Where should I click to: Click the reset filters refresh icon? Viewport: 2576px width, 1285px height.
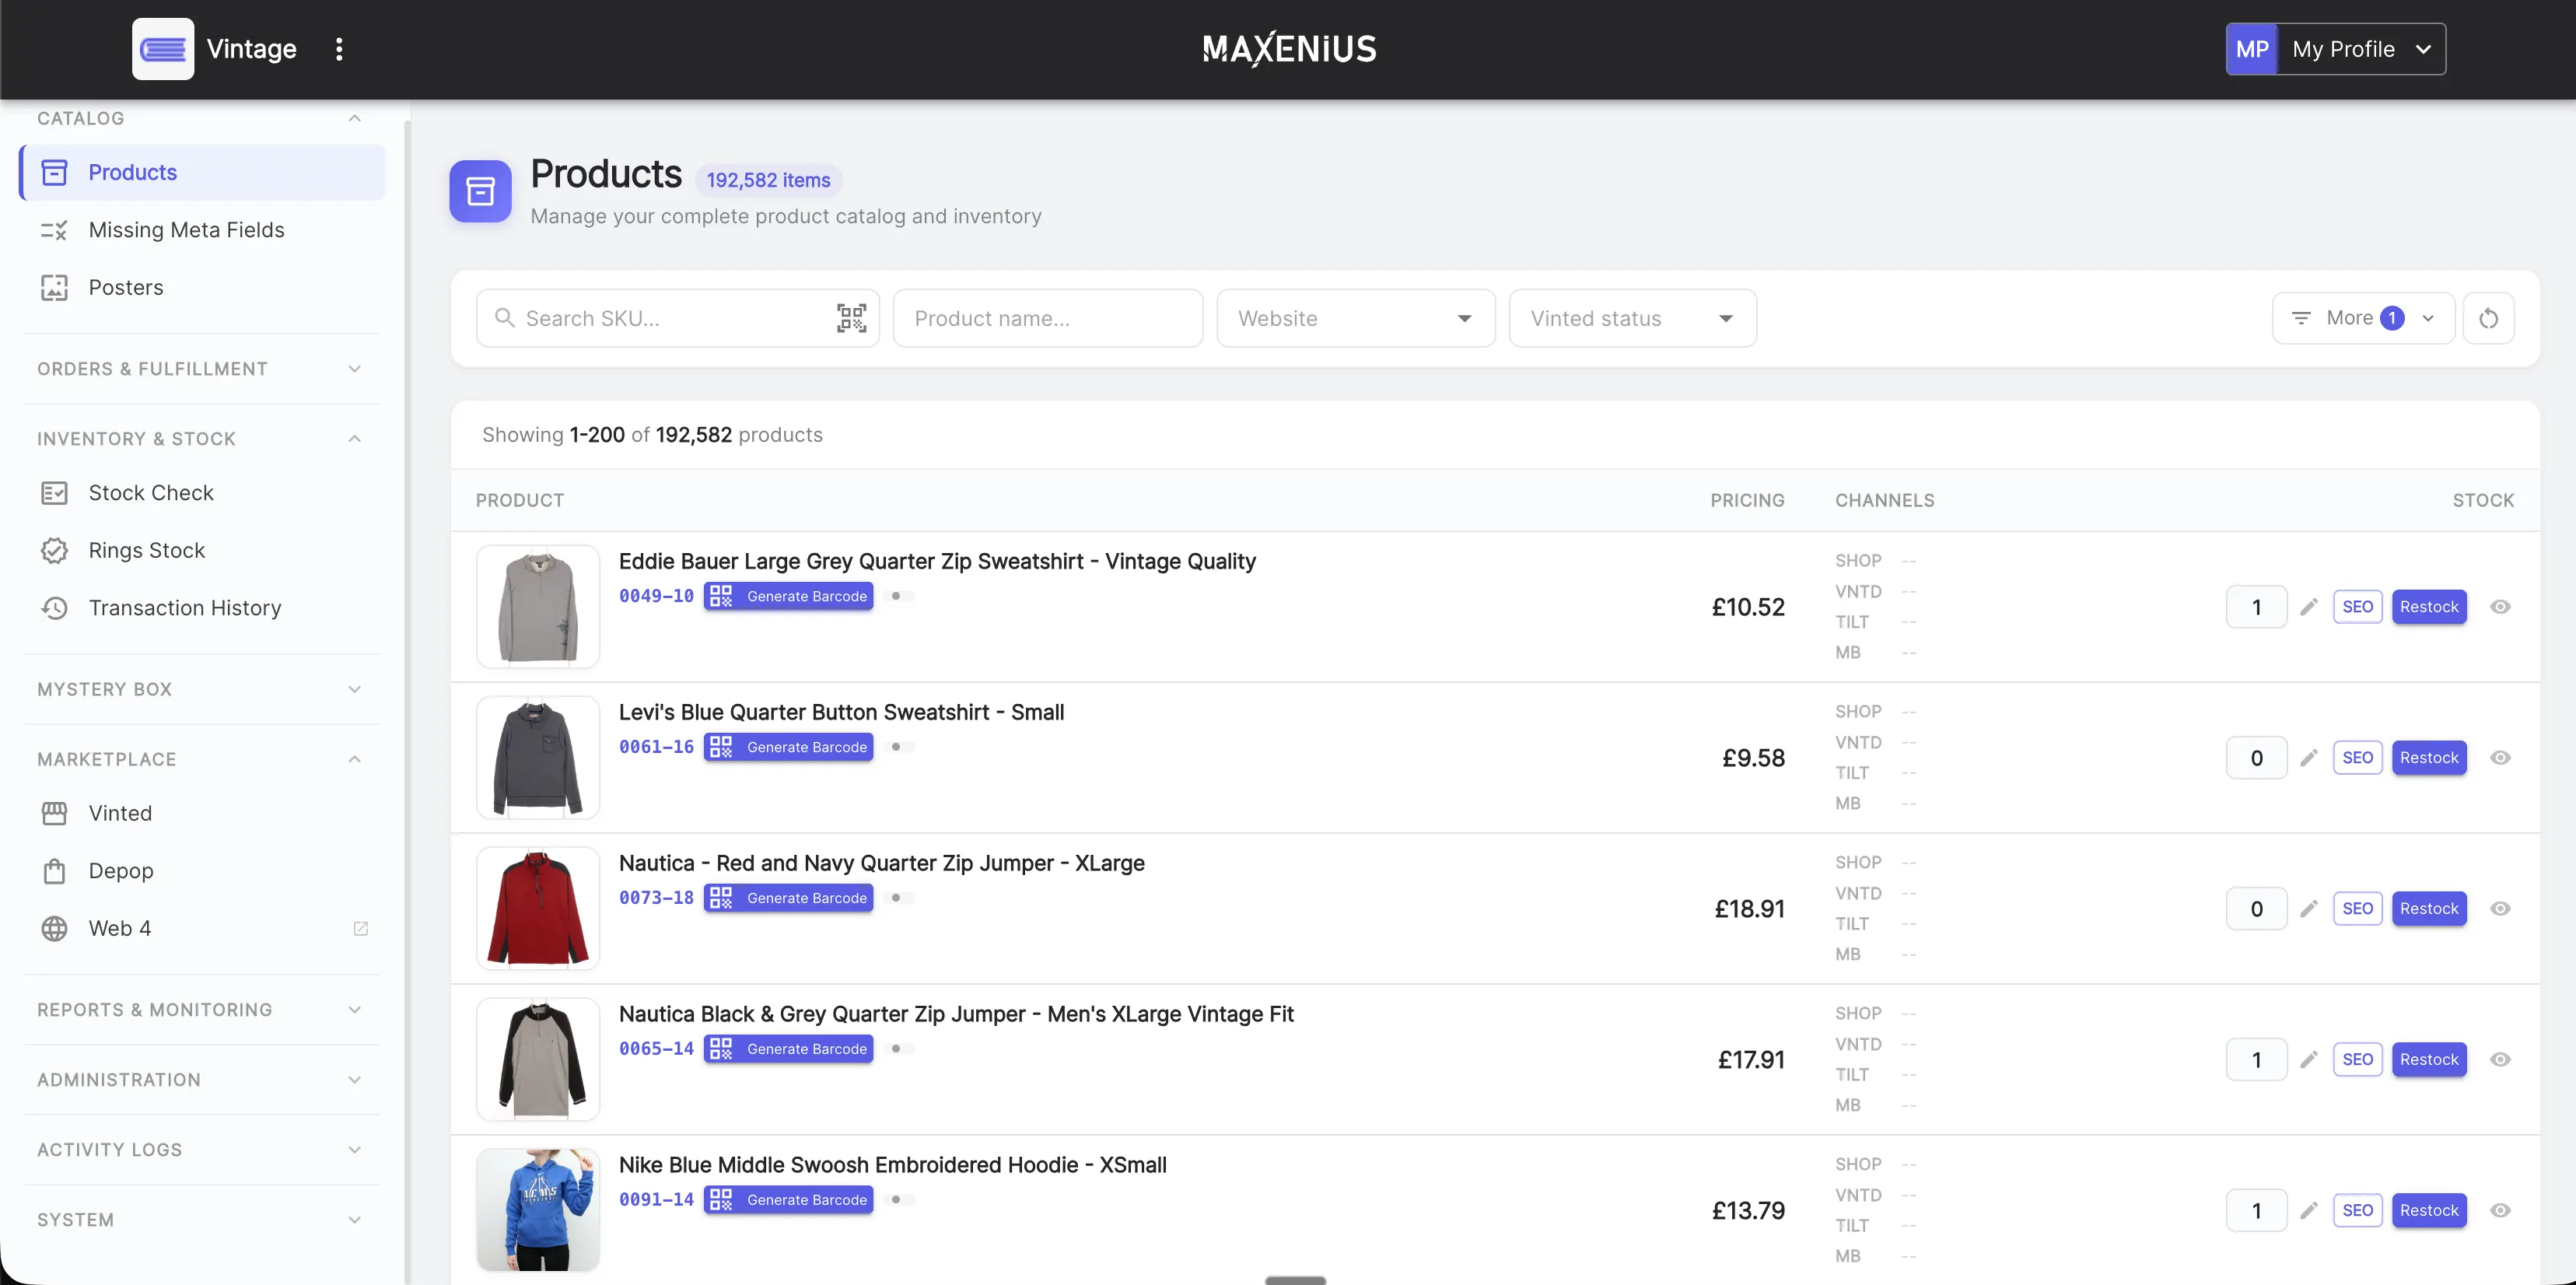(x=2488, y=318)
